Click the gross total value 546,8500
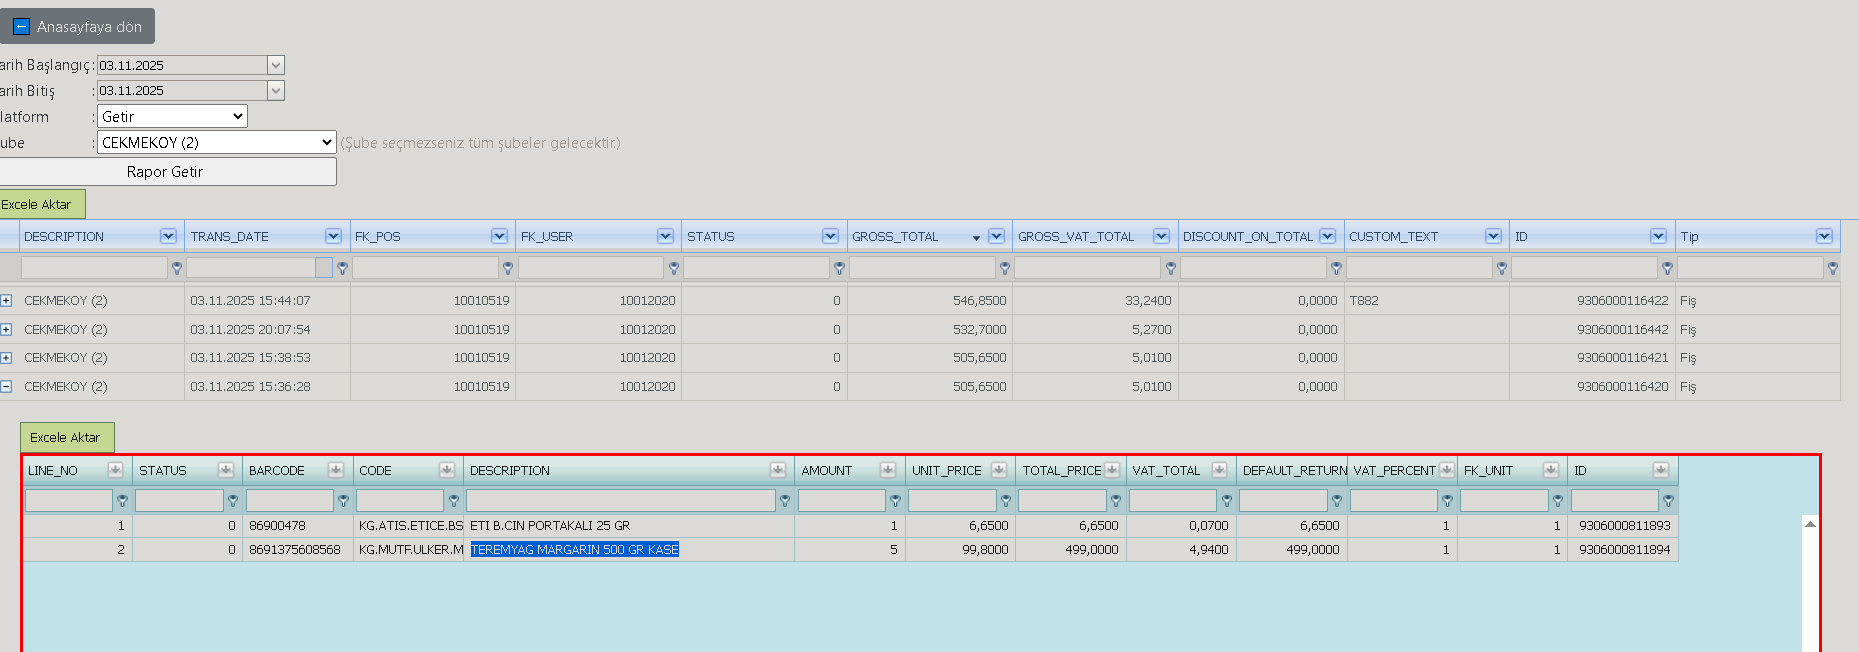 click(x=930, y=300)
